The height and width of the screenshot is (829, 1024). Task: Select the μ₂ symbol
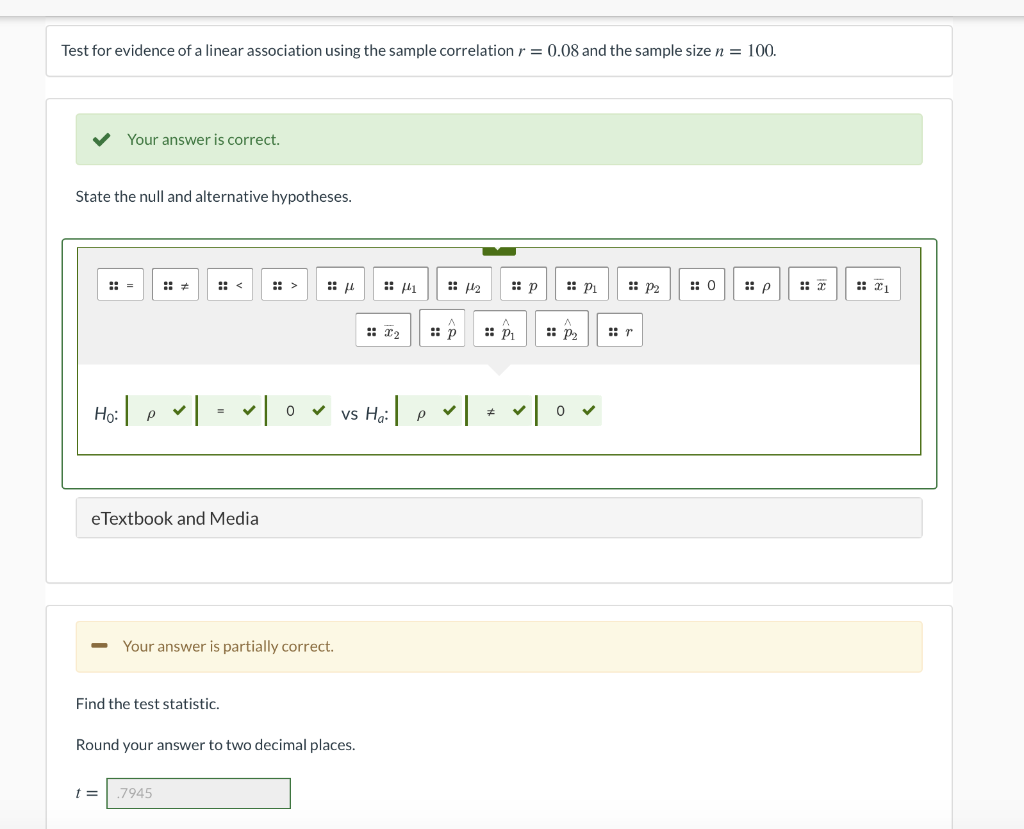tap(463, 284)
